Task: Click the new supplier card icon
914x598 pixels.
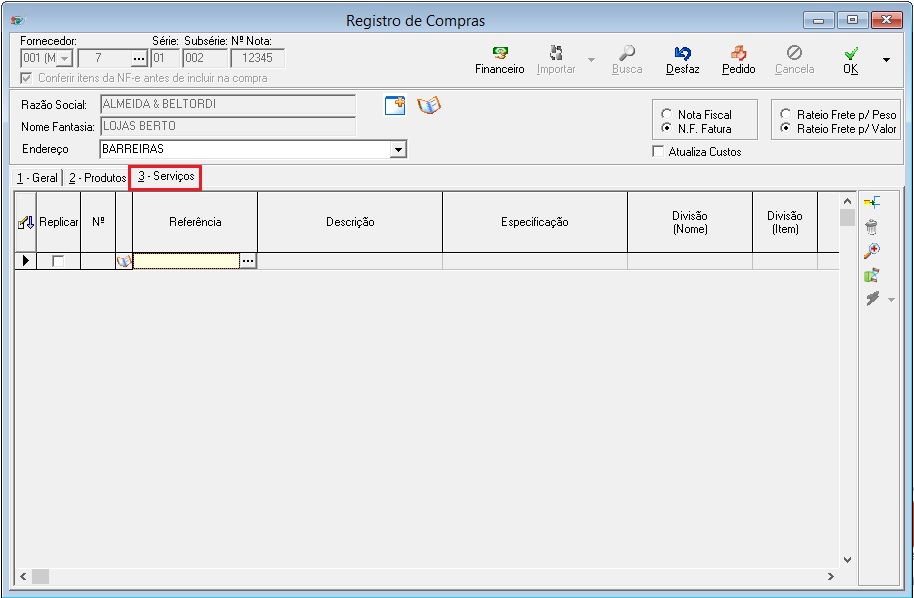Action: coord(395,105)
